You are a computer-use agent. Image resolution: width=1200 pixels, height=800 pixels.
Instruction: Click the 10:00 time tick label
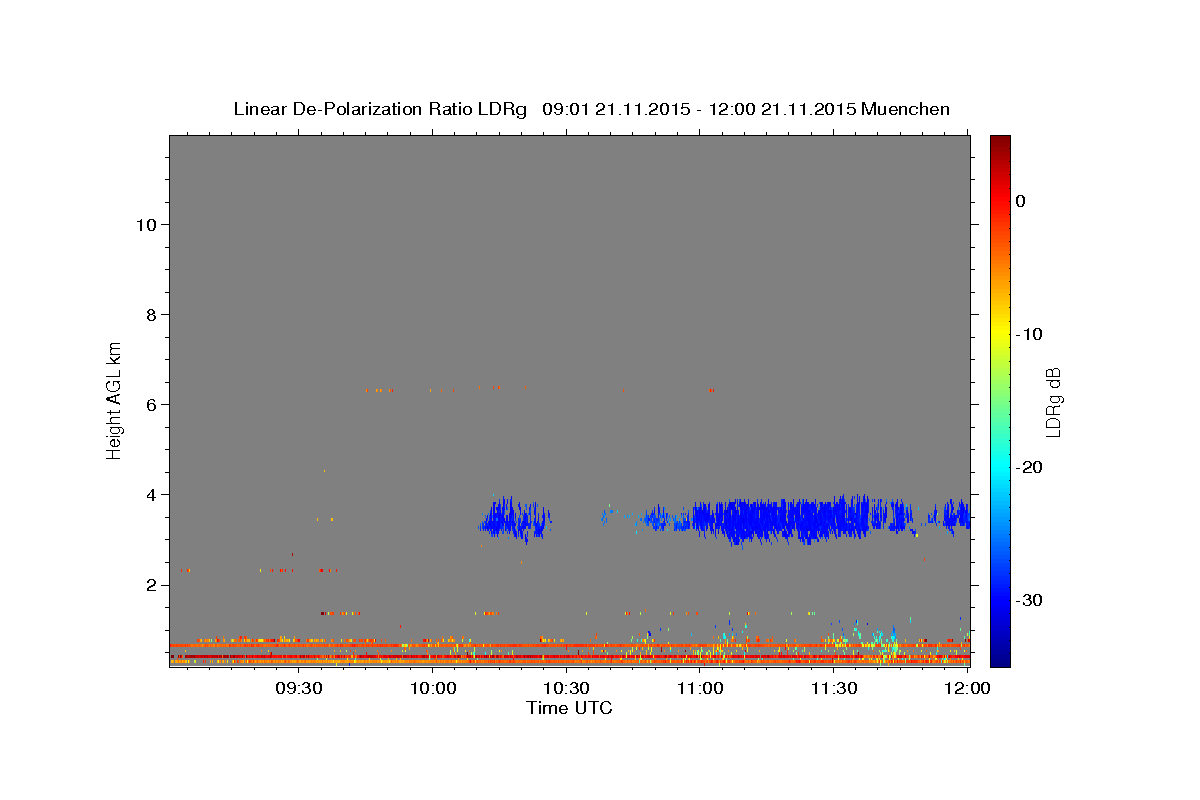[x=432, y=689]
